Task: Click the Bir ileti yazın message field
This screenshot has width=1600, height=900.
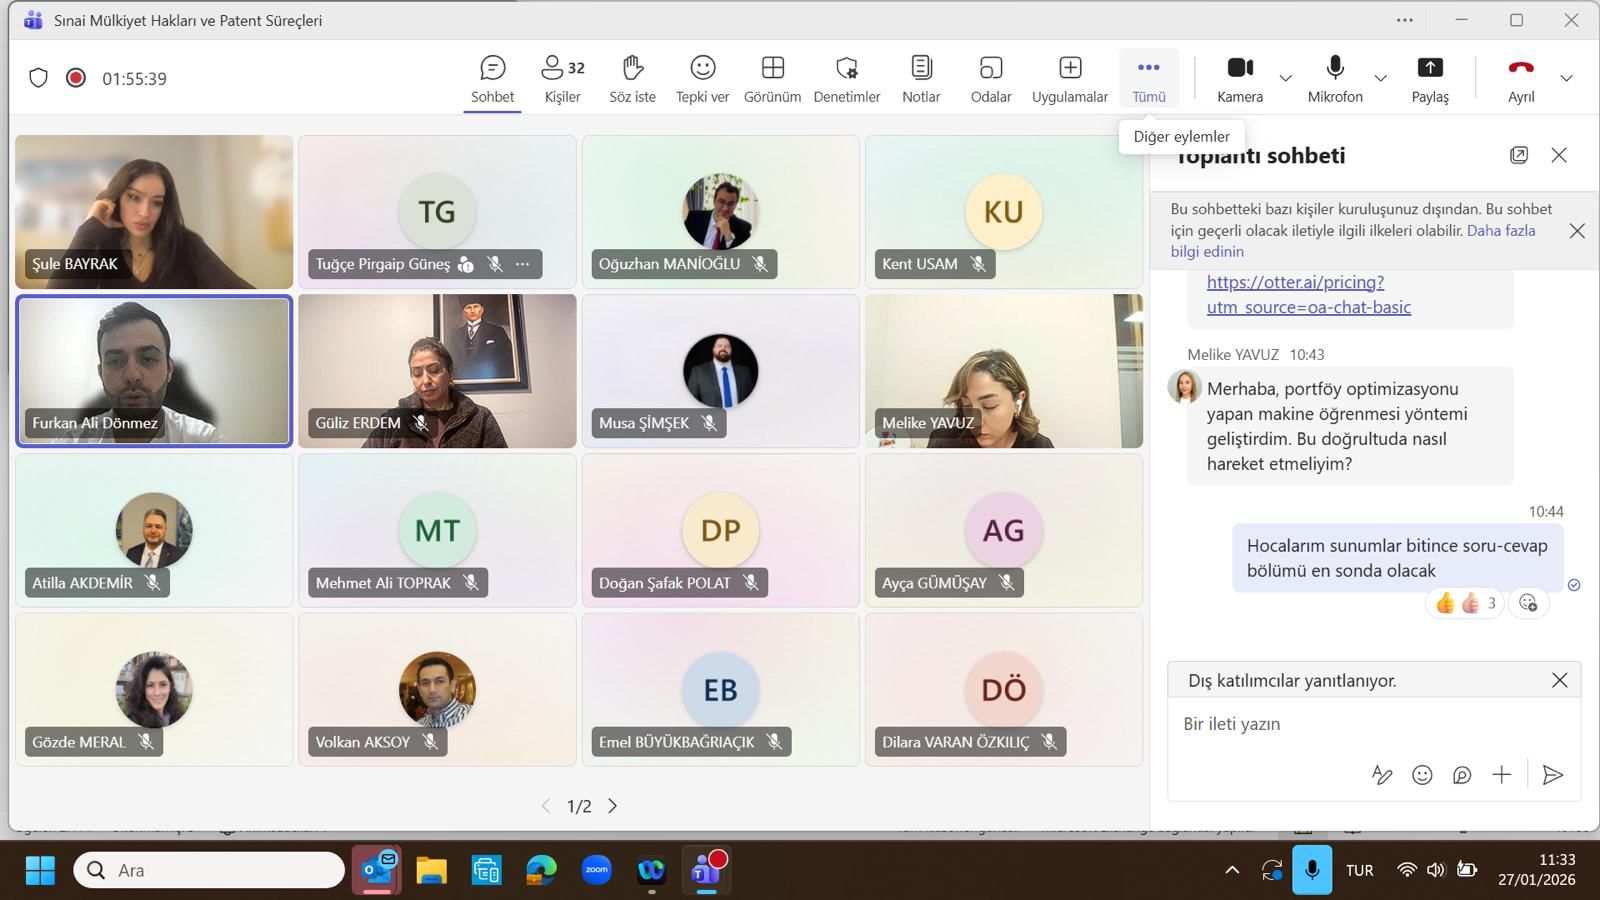Action: (1350, 724)
